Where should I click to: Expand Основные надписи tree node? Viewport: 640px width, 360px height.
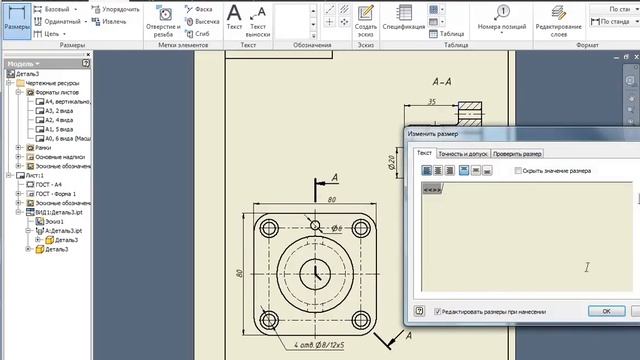coord(18,157)
